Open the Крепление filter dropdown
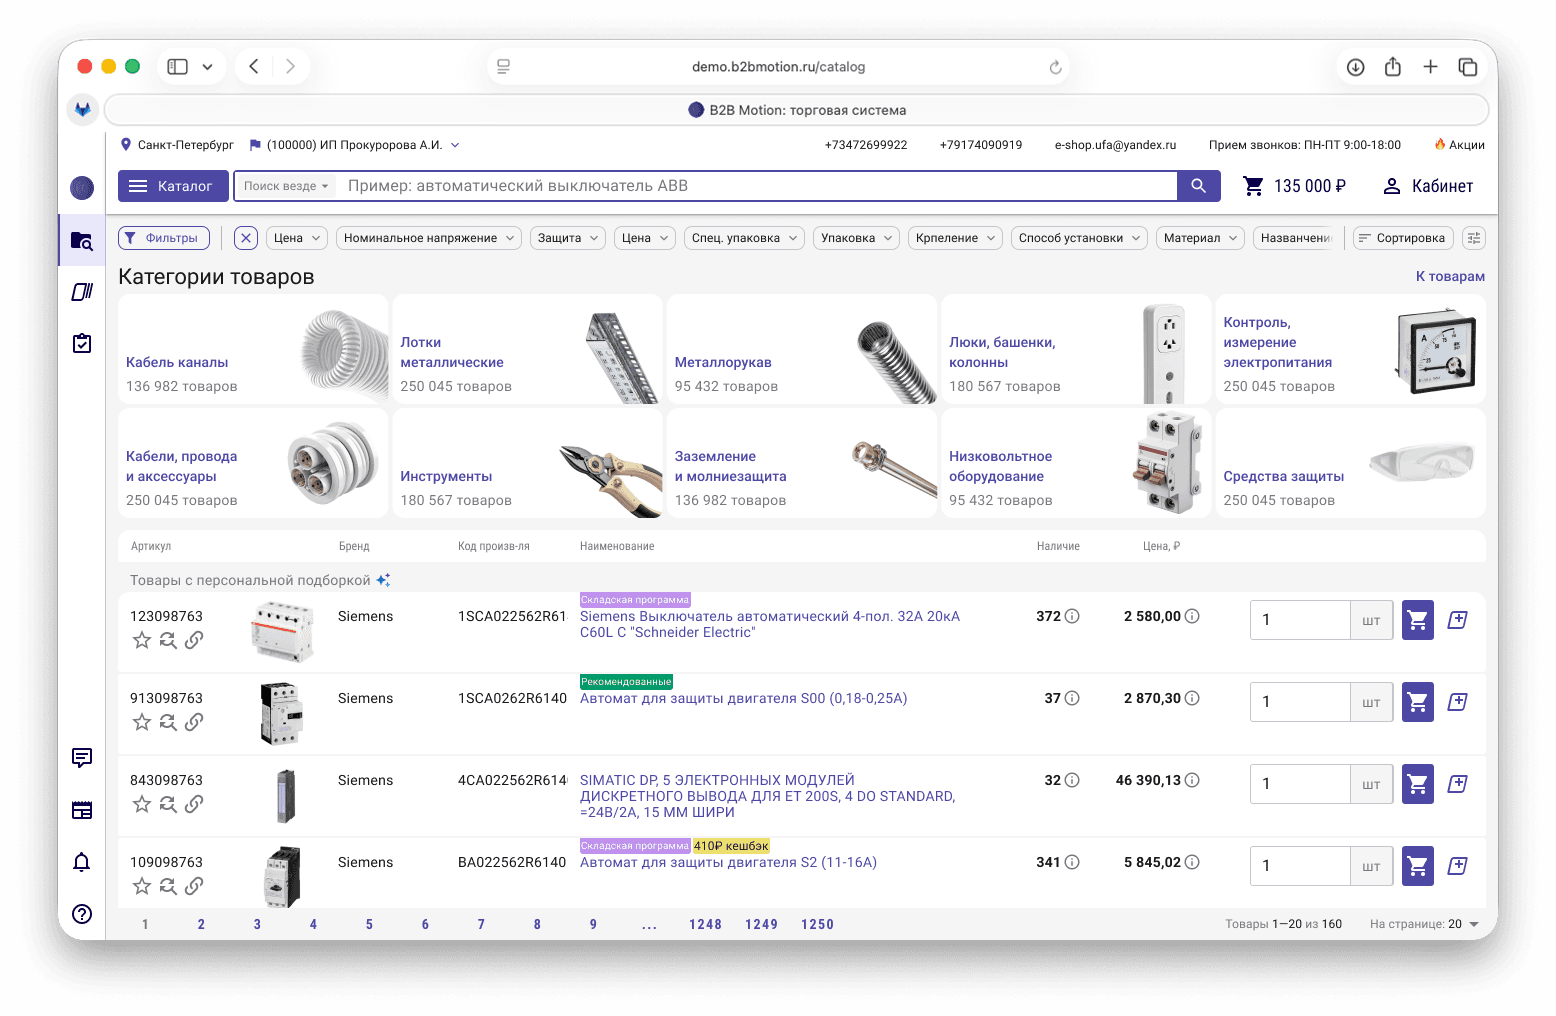 (x=956, y=238)
